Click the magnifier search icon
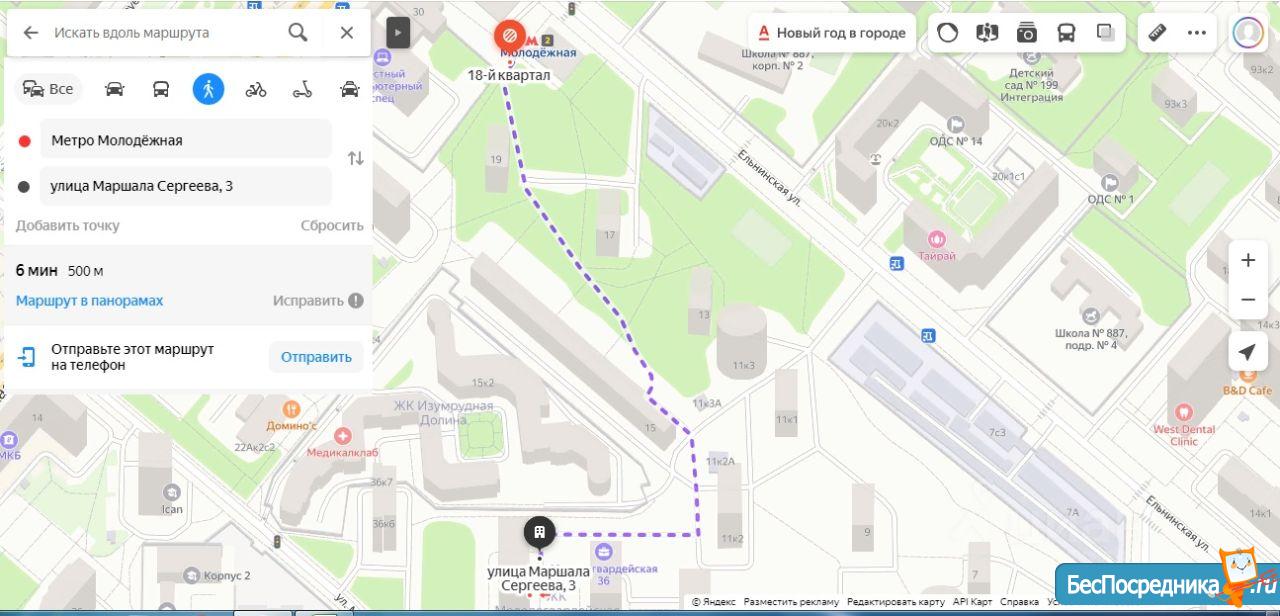 click(x=298, y=32)
